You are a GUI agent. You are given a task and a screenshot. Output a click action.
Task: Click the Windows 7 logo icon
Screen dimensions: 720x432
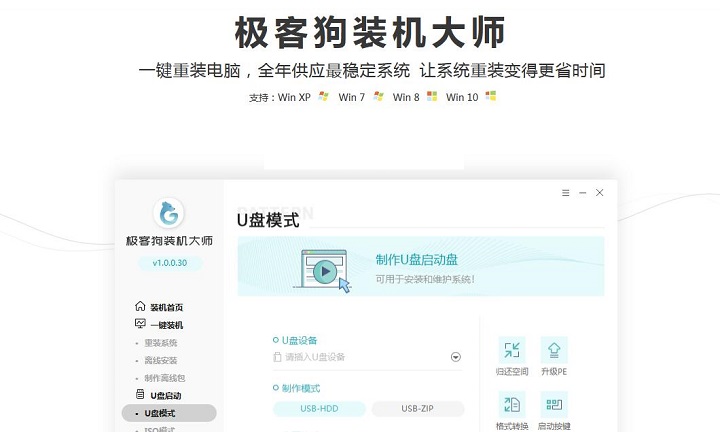(378, 96)
